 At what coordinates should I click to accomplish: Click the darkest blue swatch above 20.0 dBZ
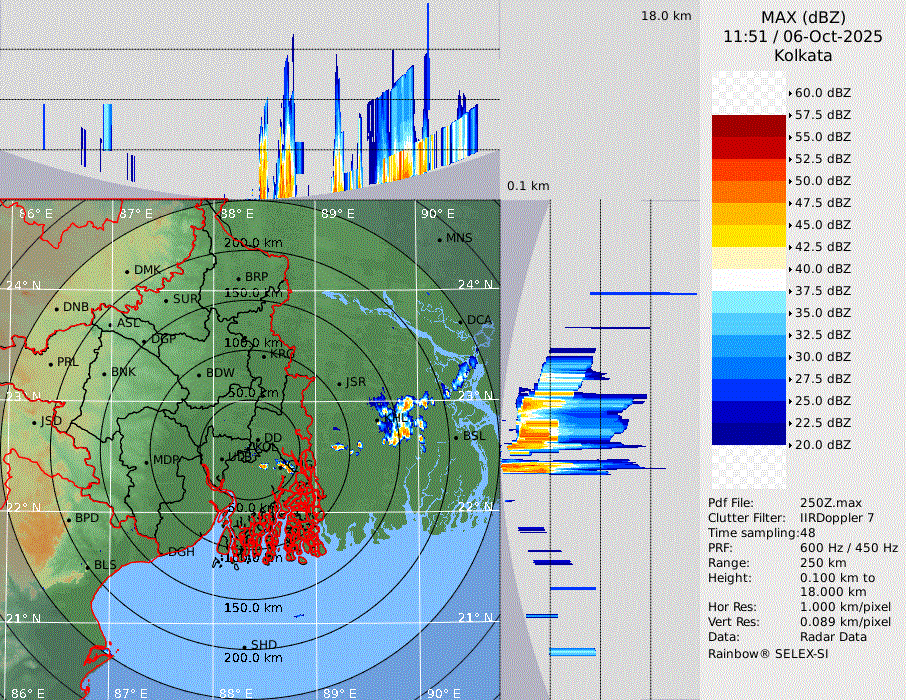pos(748,433)
